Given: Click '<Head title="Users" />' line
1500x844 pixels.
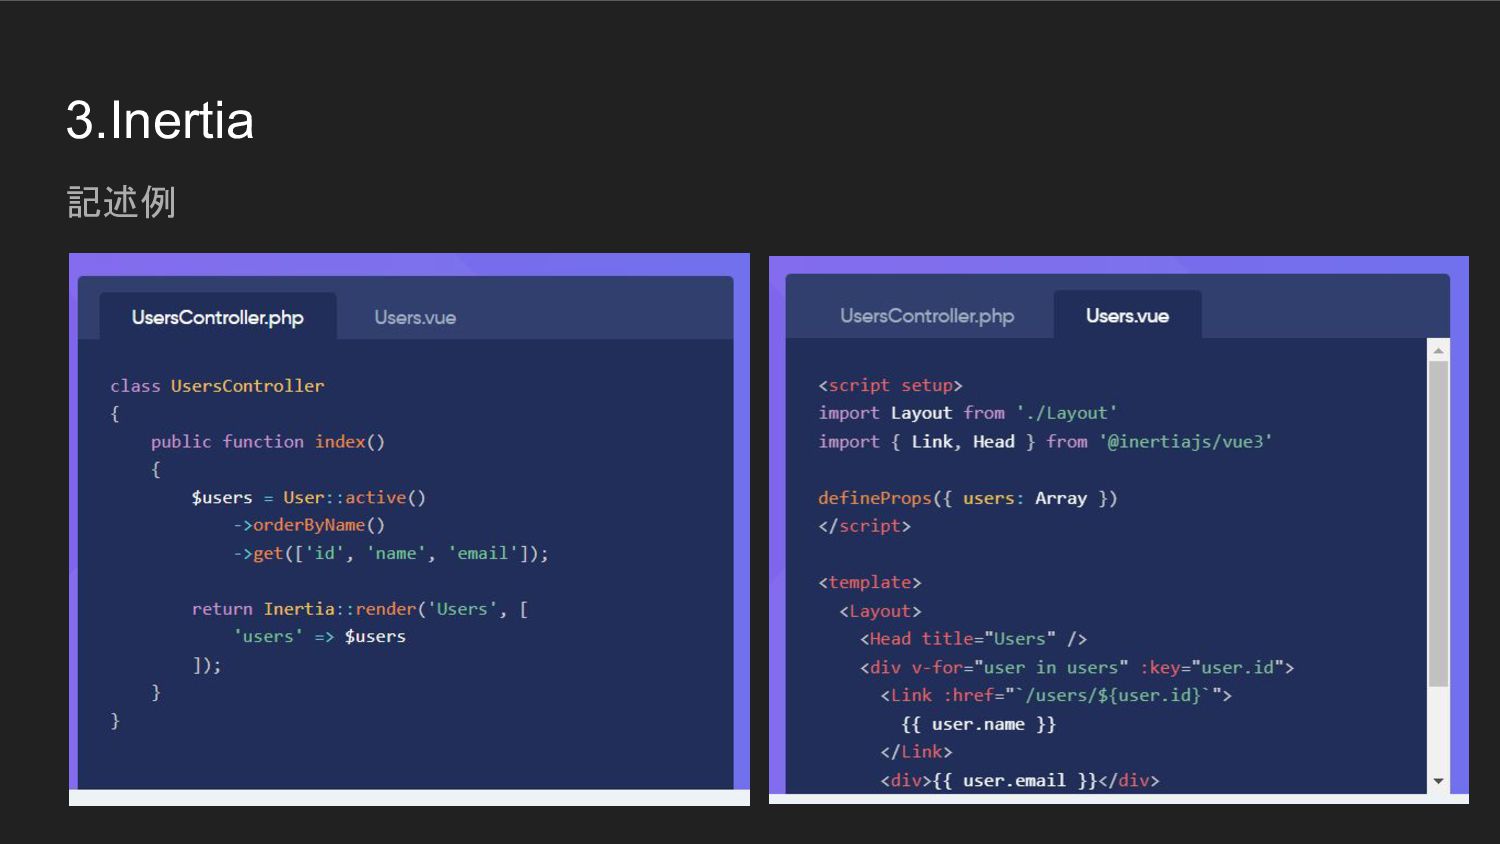Looking at the screenshot, I should 973,638.
